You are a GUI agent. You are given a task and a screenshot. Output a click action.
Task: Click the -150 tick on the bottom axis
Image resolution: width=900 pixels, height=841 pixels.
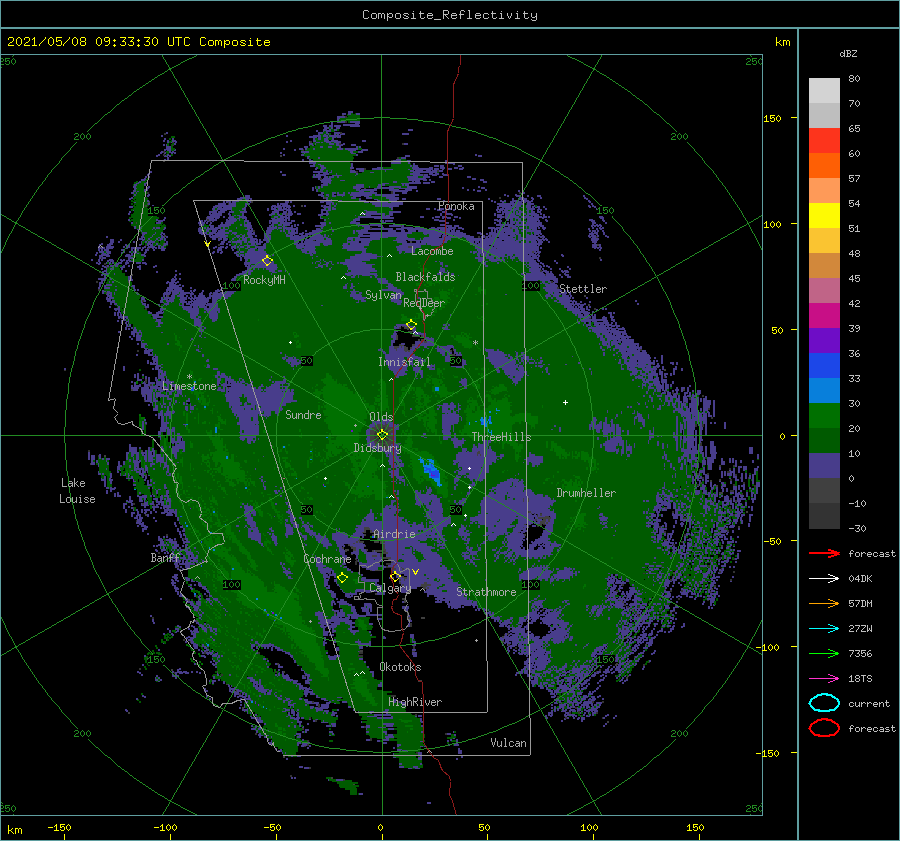click(59, 827)
